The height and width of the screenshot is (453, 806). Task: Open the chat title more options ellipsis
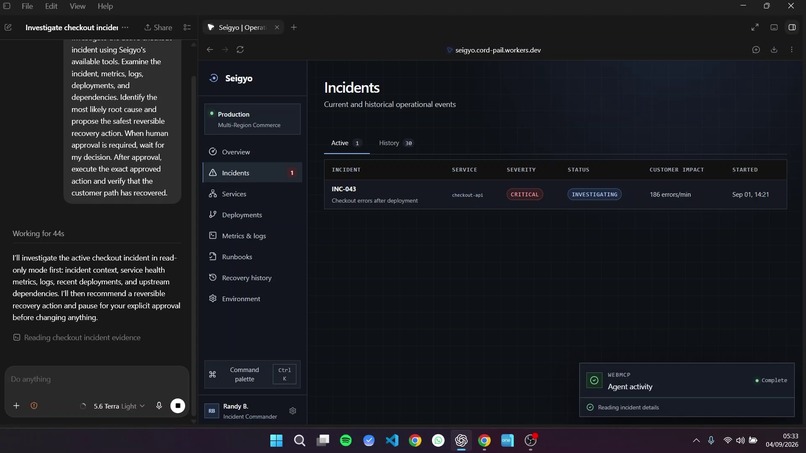[125, 27]
